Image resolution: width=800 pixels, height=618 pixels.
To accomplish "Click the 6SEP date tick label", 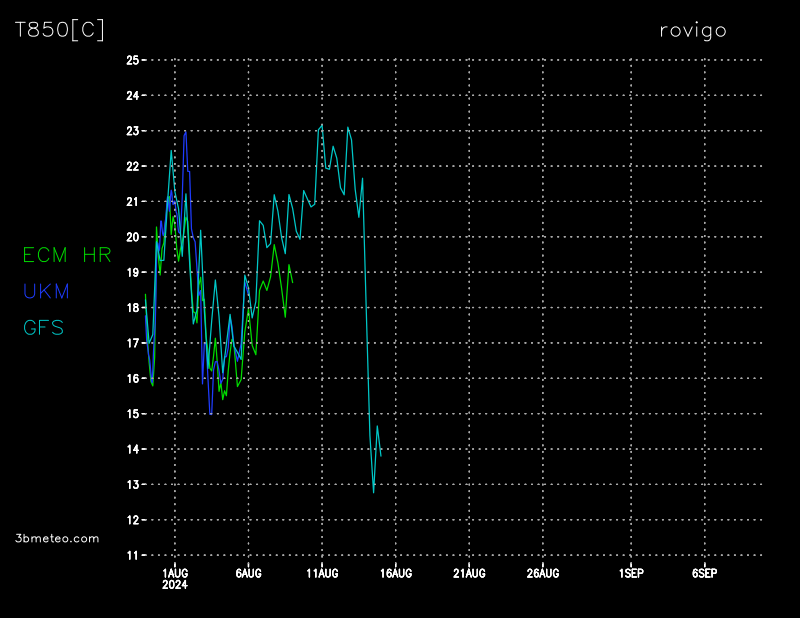I will coord(704,573).
